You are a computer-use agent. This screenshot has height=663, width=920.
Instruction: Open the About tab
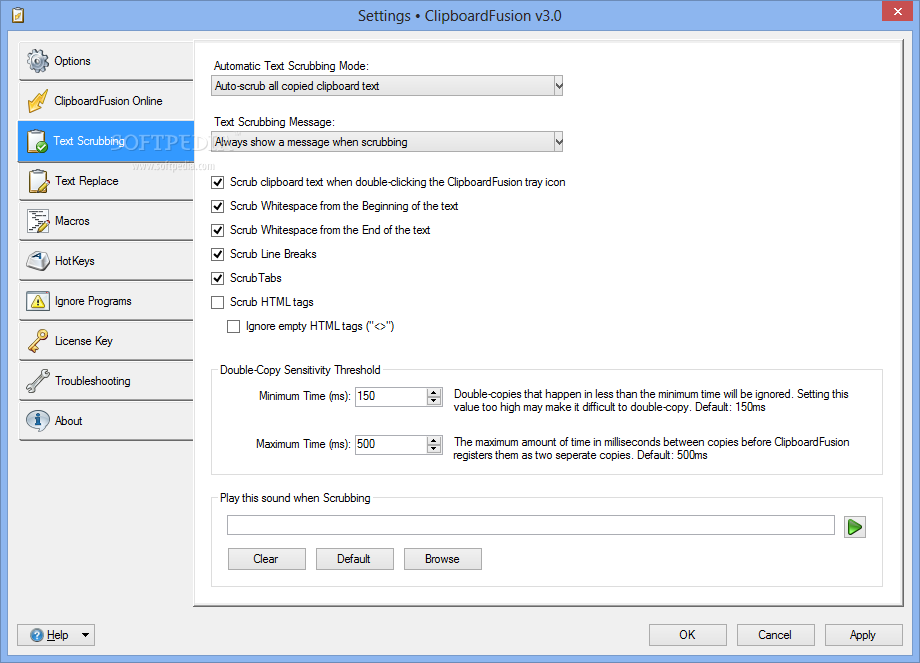click(x=106, y=421)
